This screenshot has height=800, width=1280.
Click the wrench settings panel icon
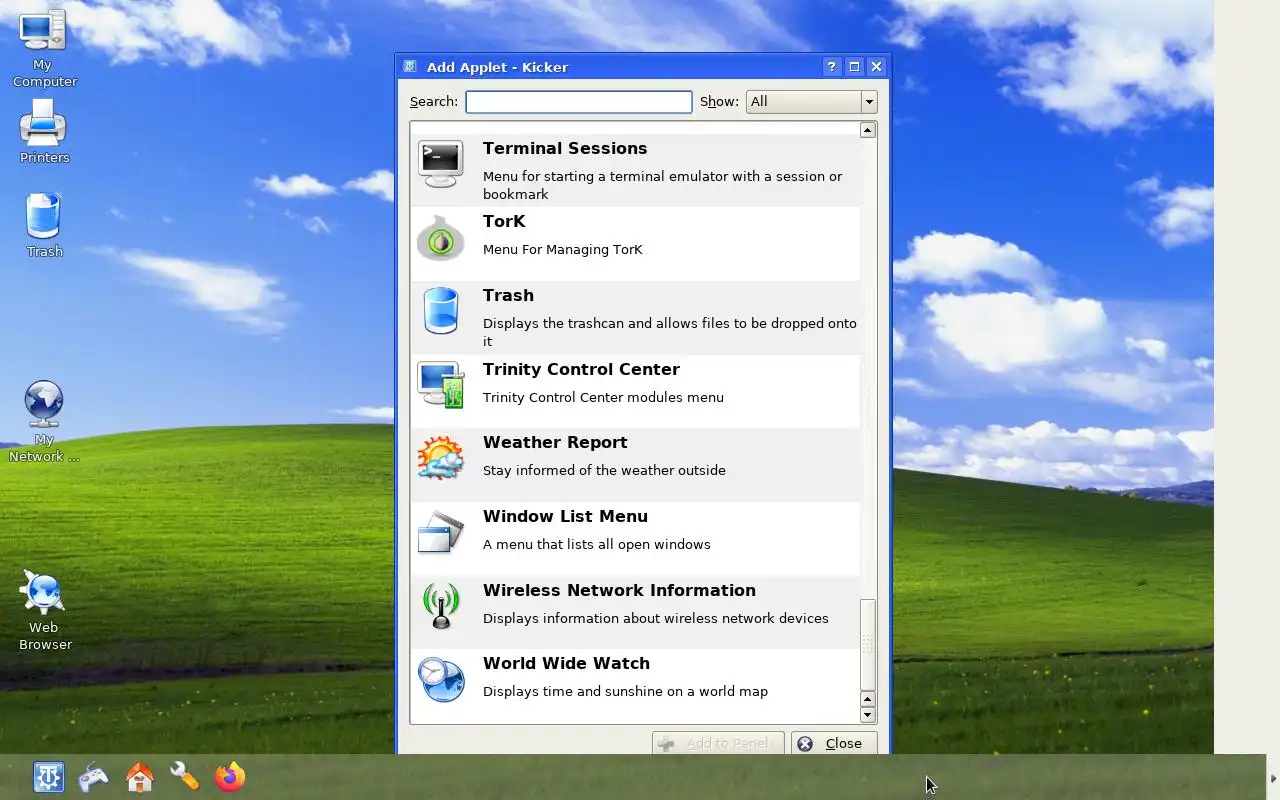click(x=184, y=777)
